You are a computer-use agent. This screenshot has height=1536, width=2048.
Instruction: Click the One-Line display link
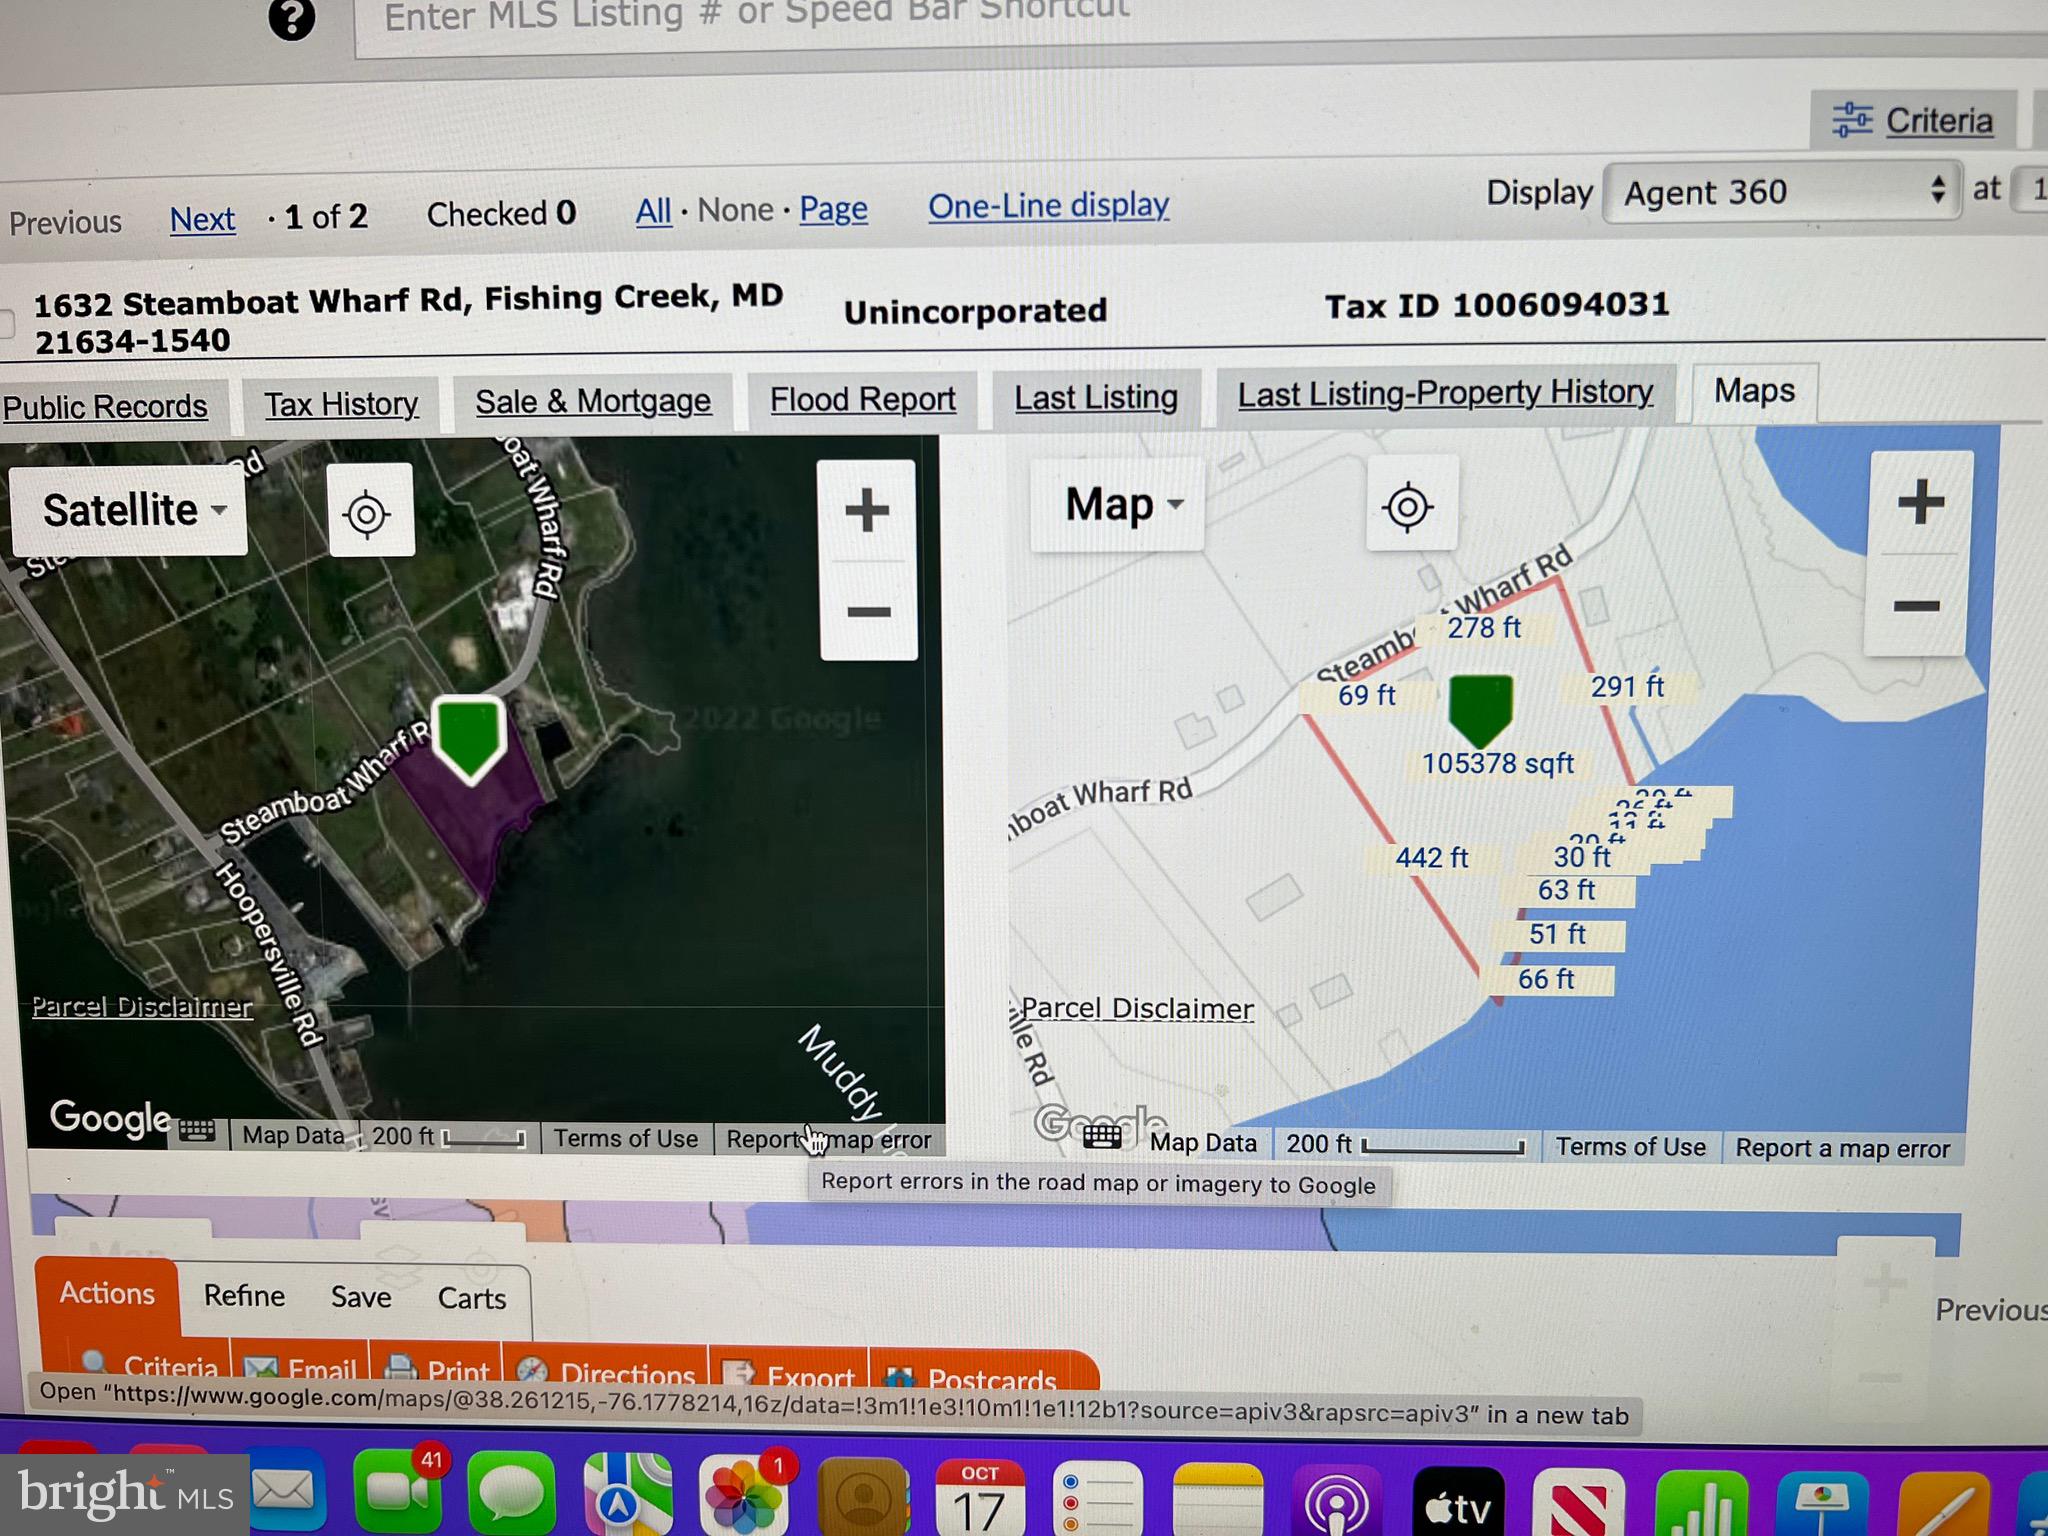(x=1049, y=206)
